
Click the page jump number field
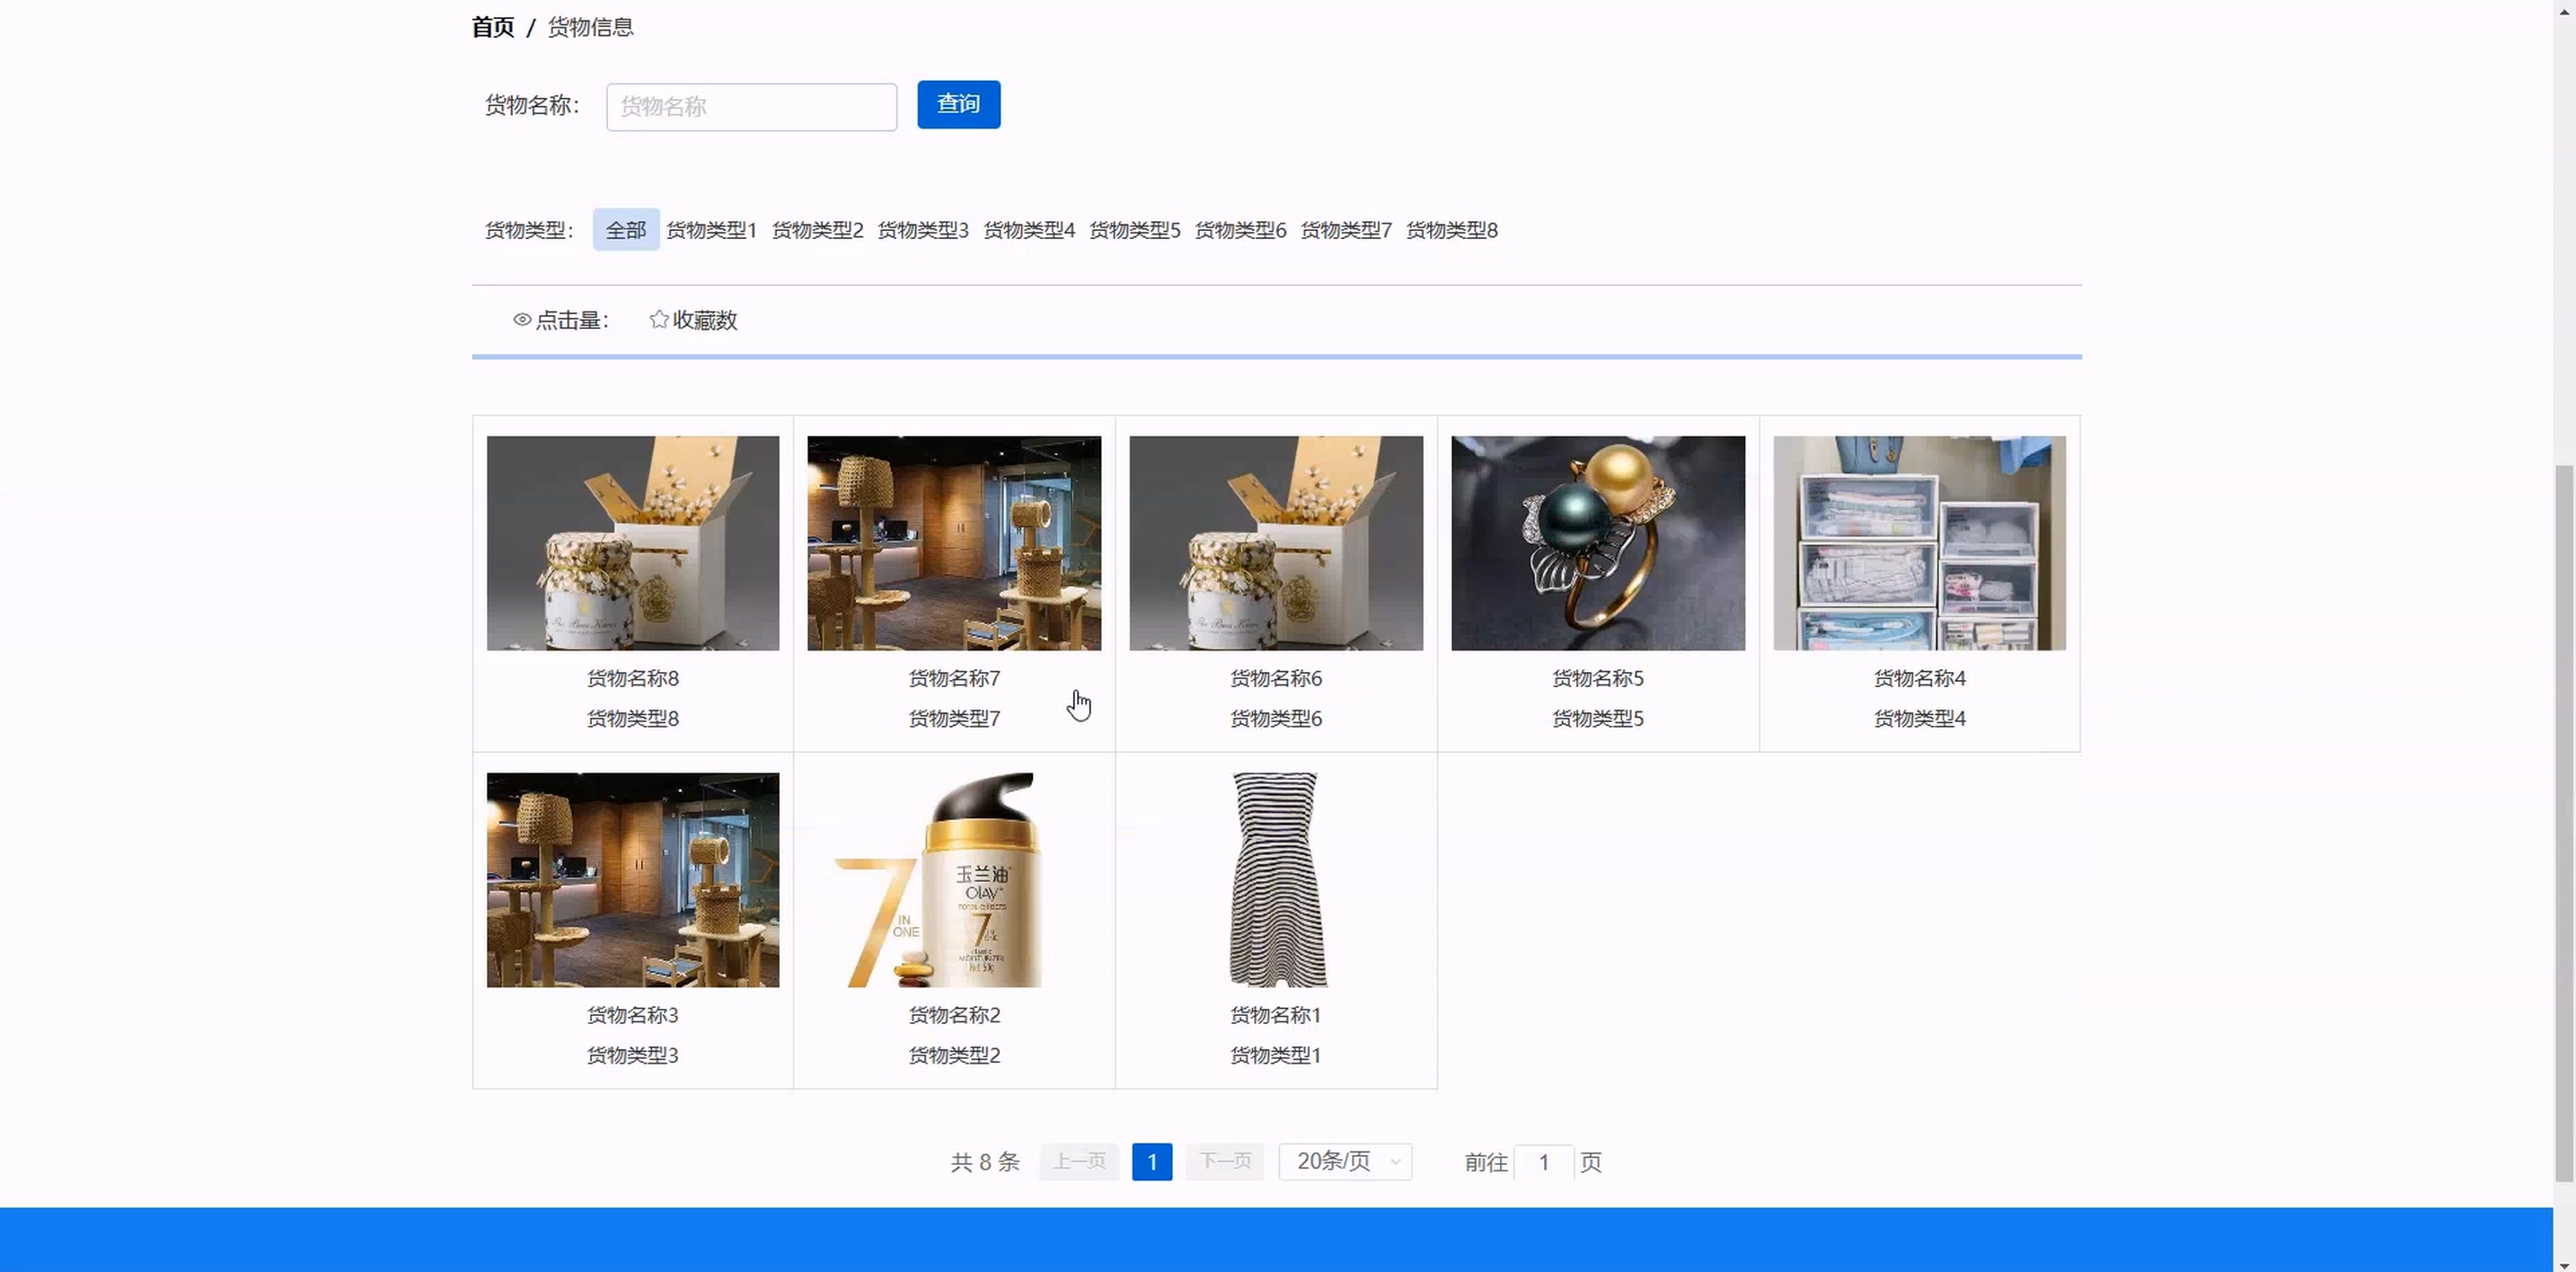click(1544, 1163)
